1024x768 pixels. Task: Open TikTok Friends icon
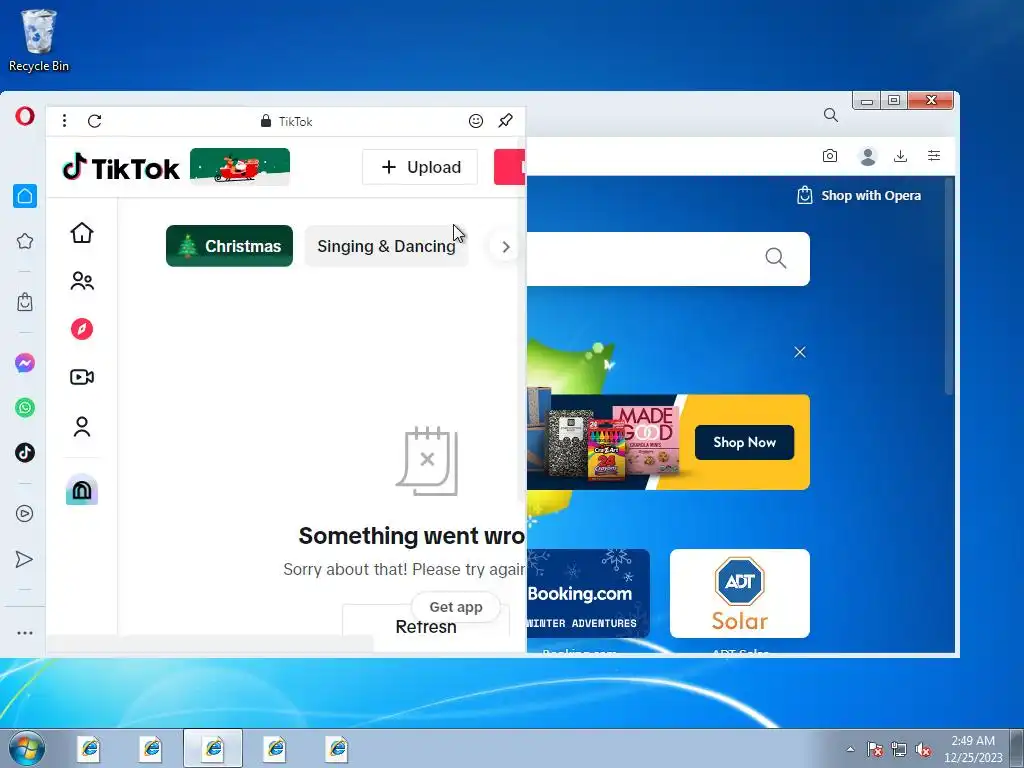point(82,281)
